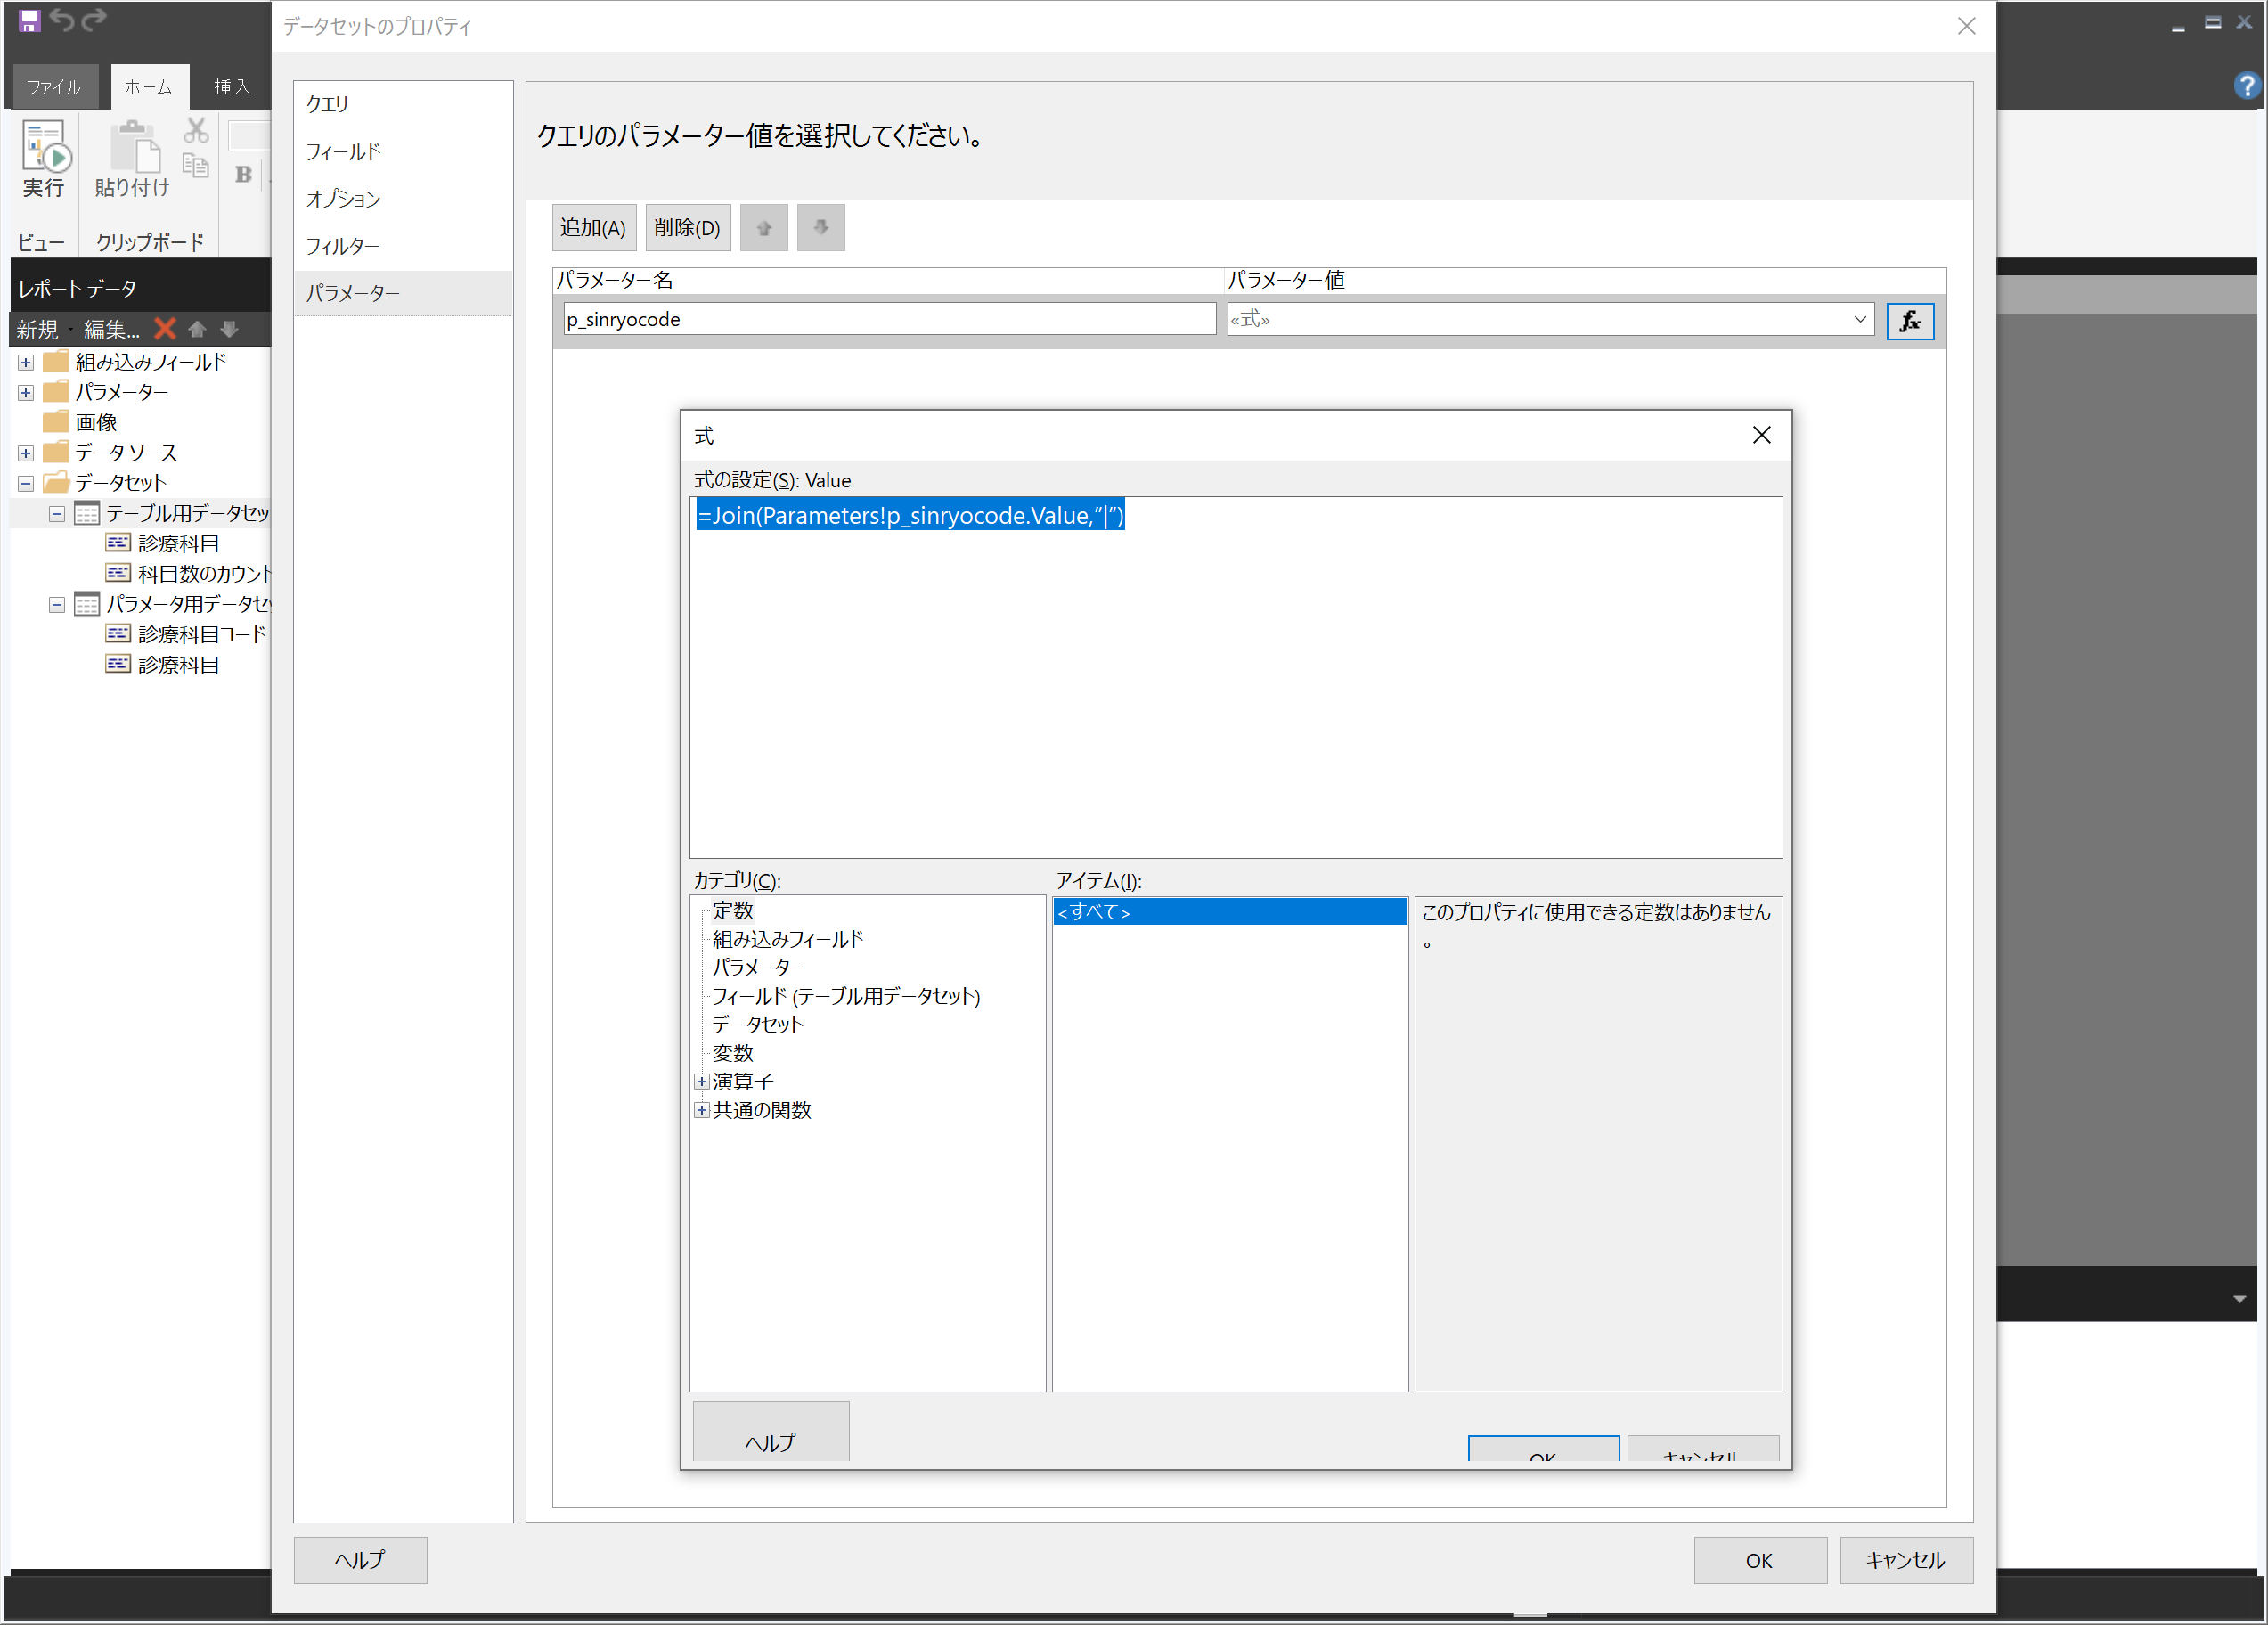2268x1625 pixels.
Task: Click the p_sinryocode parameter name field
Action: tap(888, 320)
